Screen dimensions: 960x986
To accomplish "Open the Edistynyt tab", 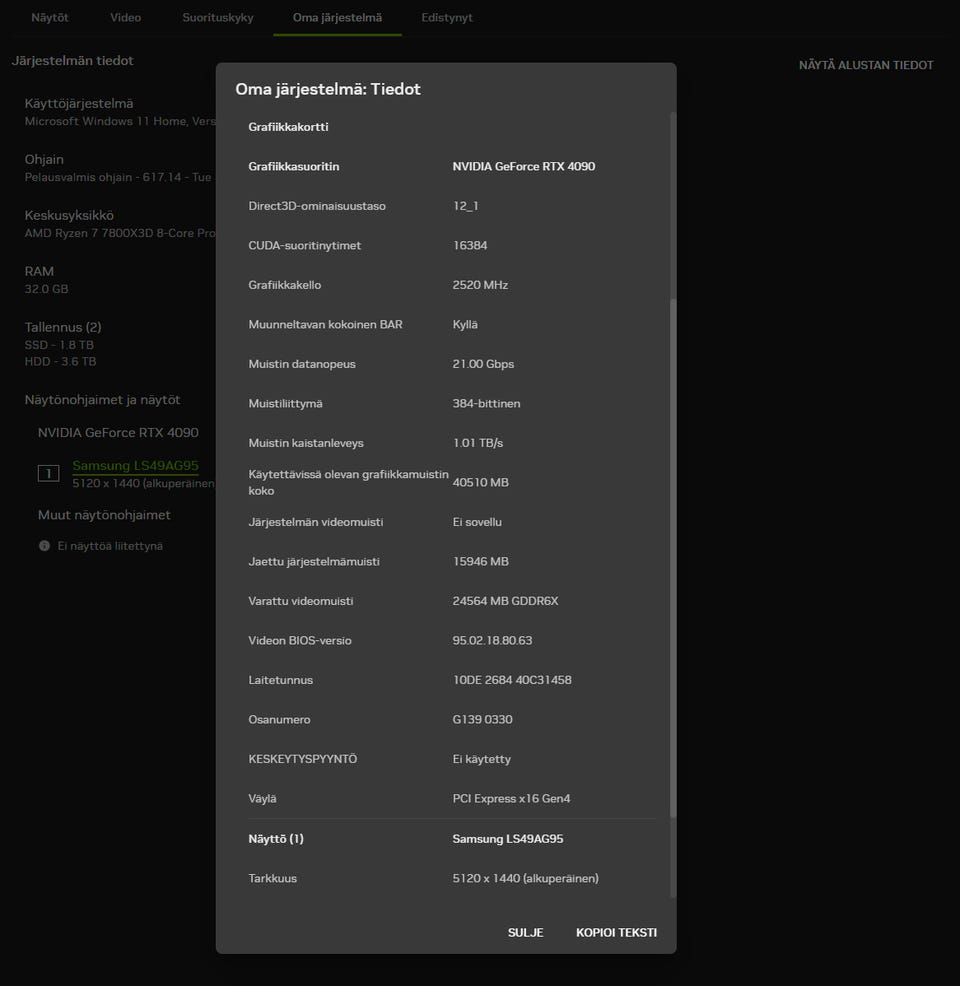I will (x=447, y=18).
